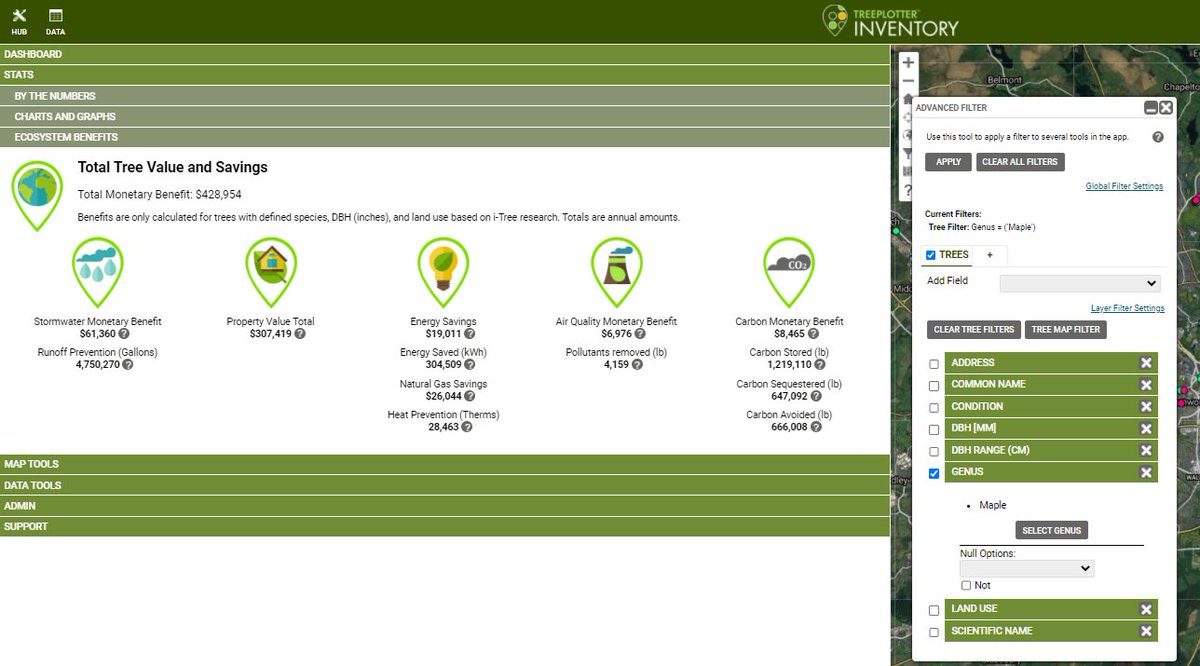Click the stormwater rain cloud icon
The width and height of the screenshot is (1200, 666).
(x=98, y=272)
